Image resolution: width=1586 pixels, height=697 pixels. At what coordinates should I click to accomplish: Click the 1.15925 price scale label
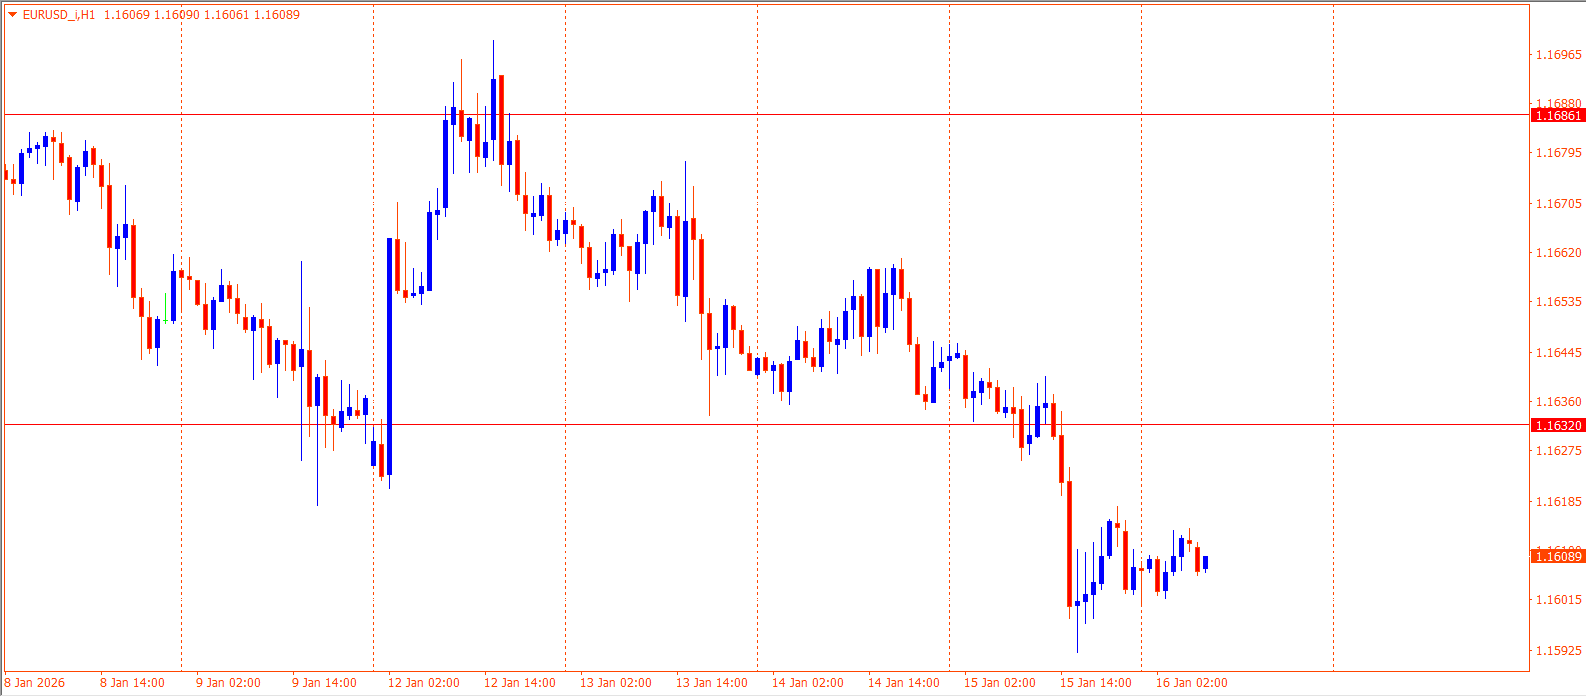(1559, 651)
